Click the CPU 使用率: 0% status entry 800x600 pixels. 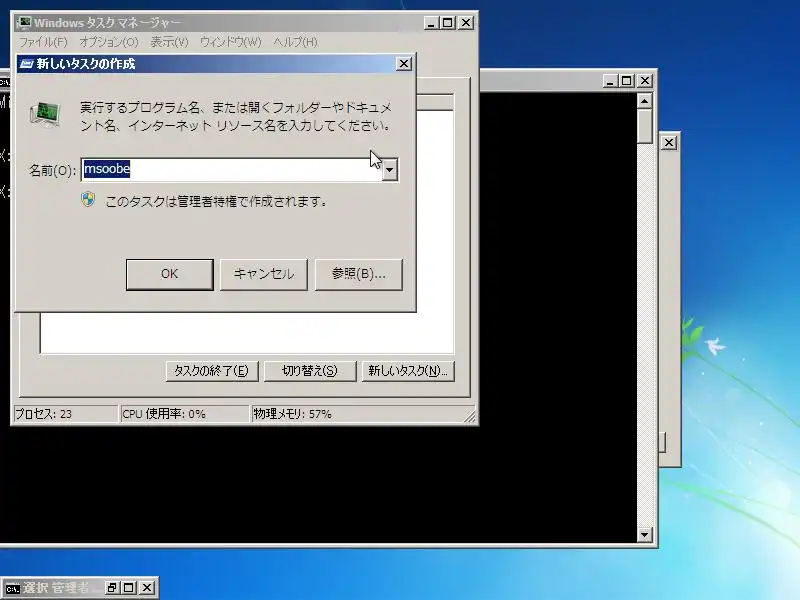click(185, 414)
